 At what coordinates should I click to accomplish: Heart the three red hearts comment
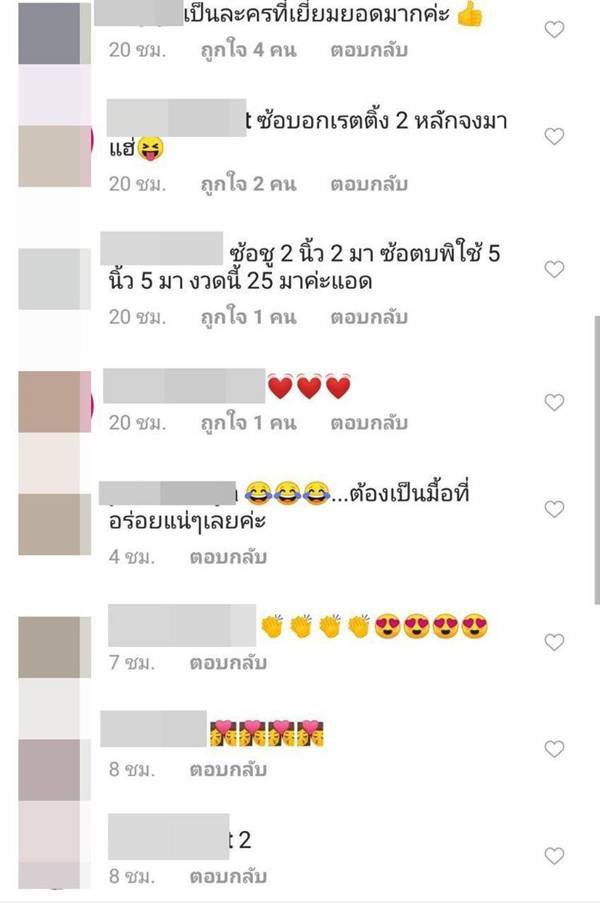pyautogui.click(x=554, y=402)
